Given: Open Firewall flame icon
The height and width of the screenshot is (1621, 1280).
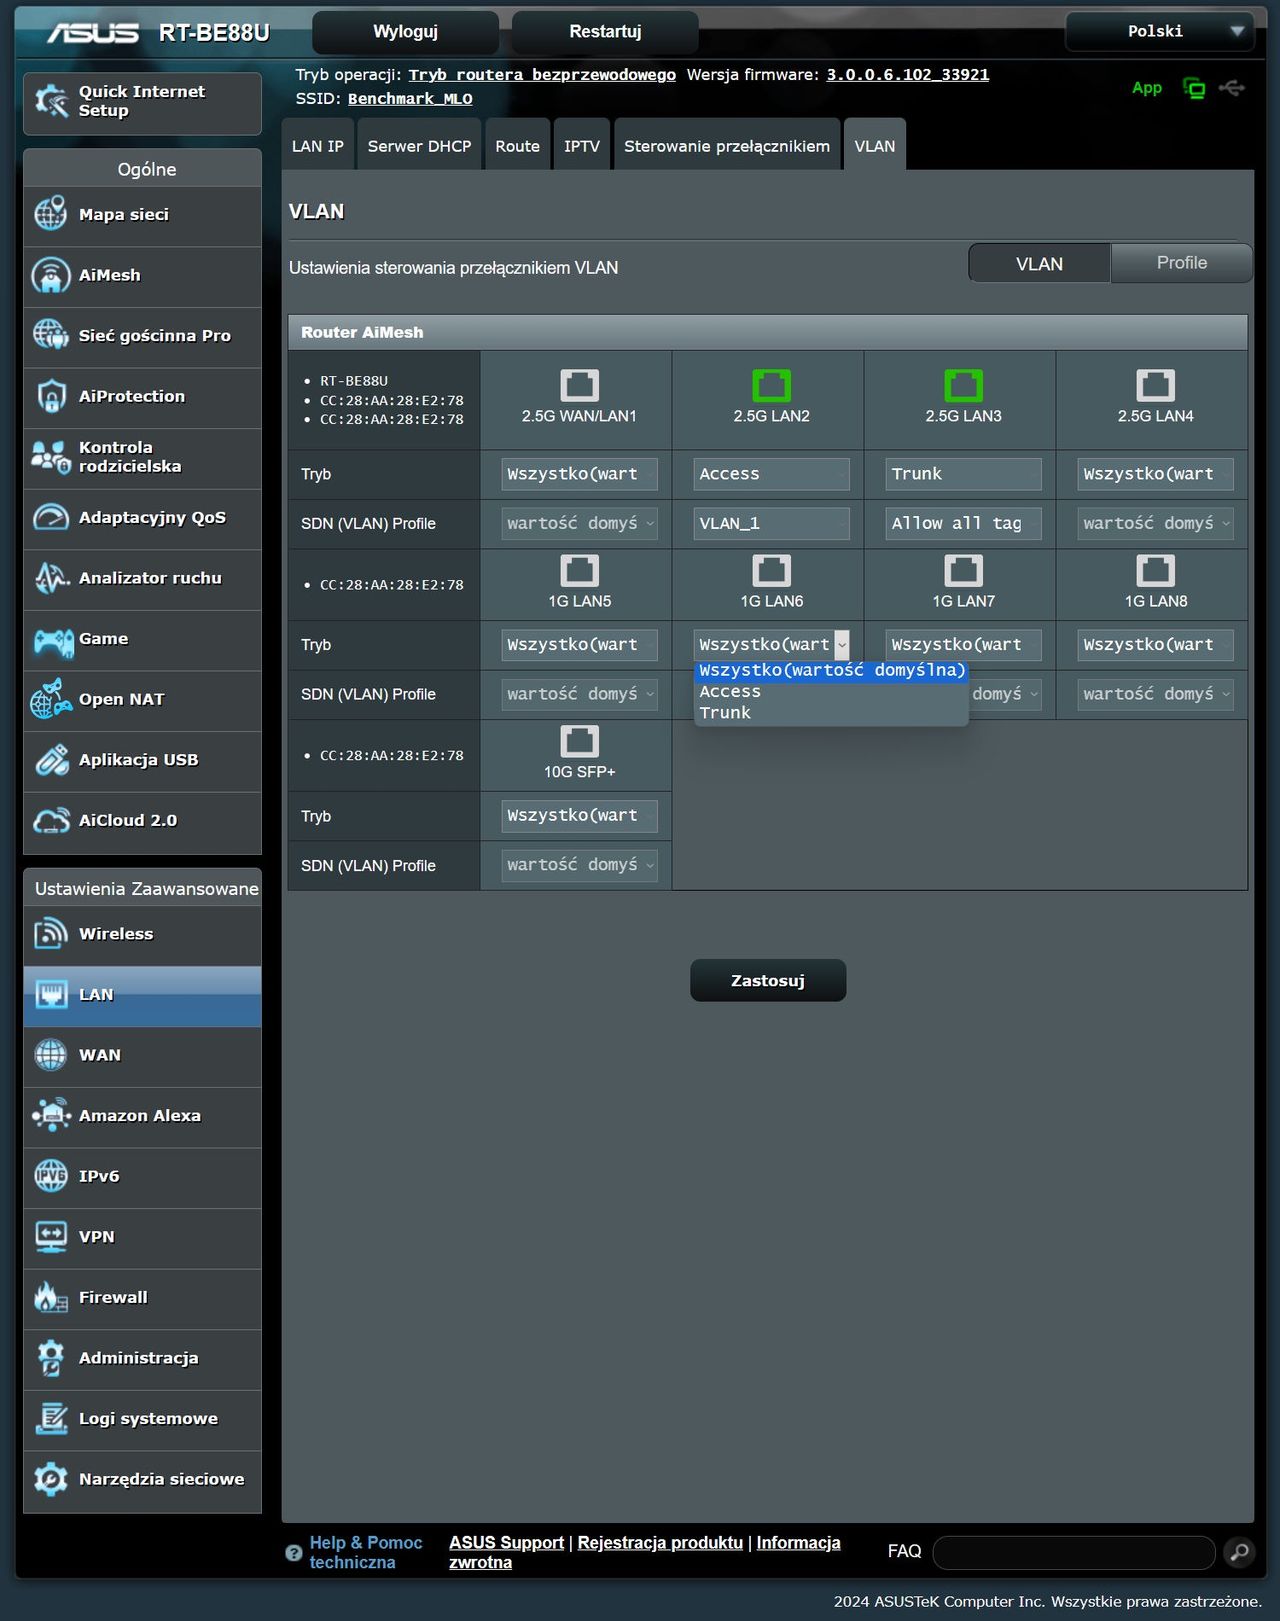Looking at the screenshot, I should (51, 1297).
